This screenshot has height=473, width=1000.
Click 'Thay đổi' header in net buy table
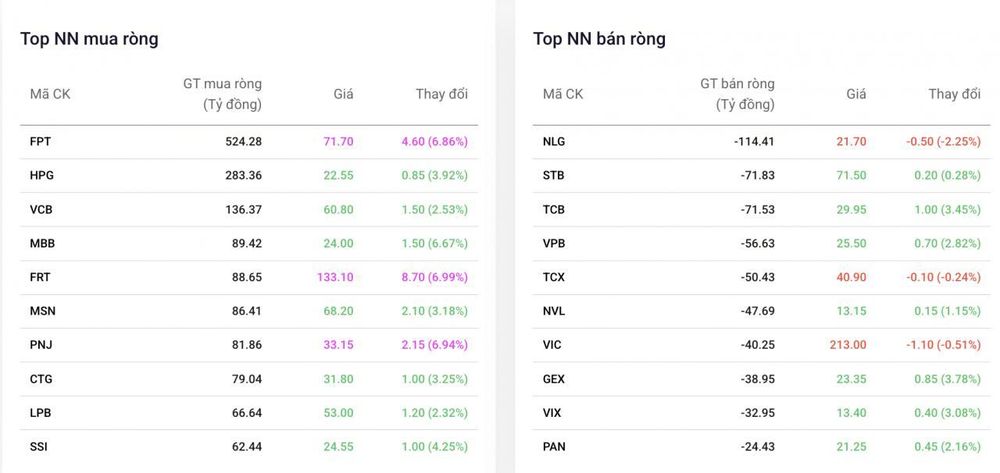(442, 94)
